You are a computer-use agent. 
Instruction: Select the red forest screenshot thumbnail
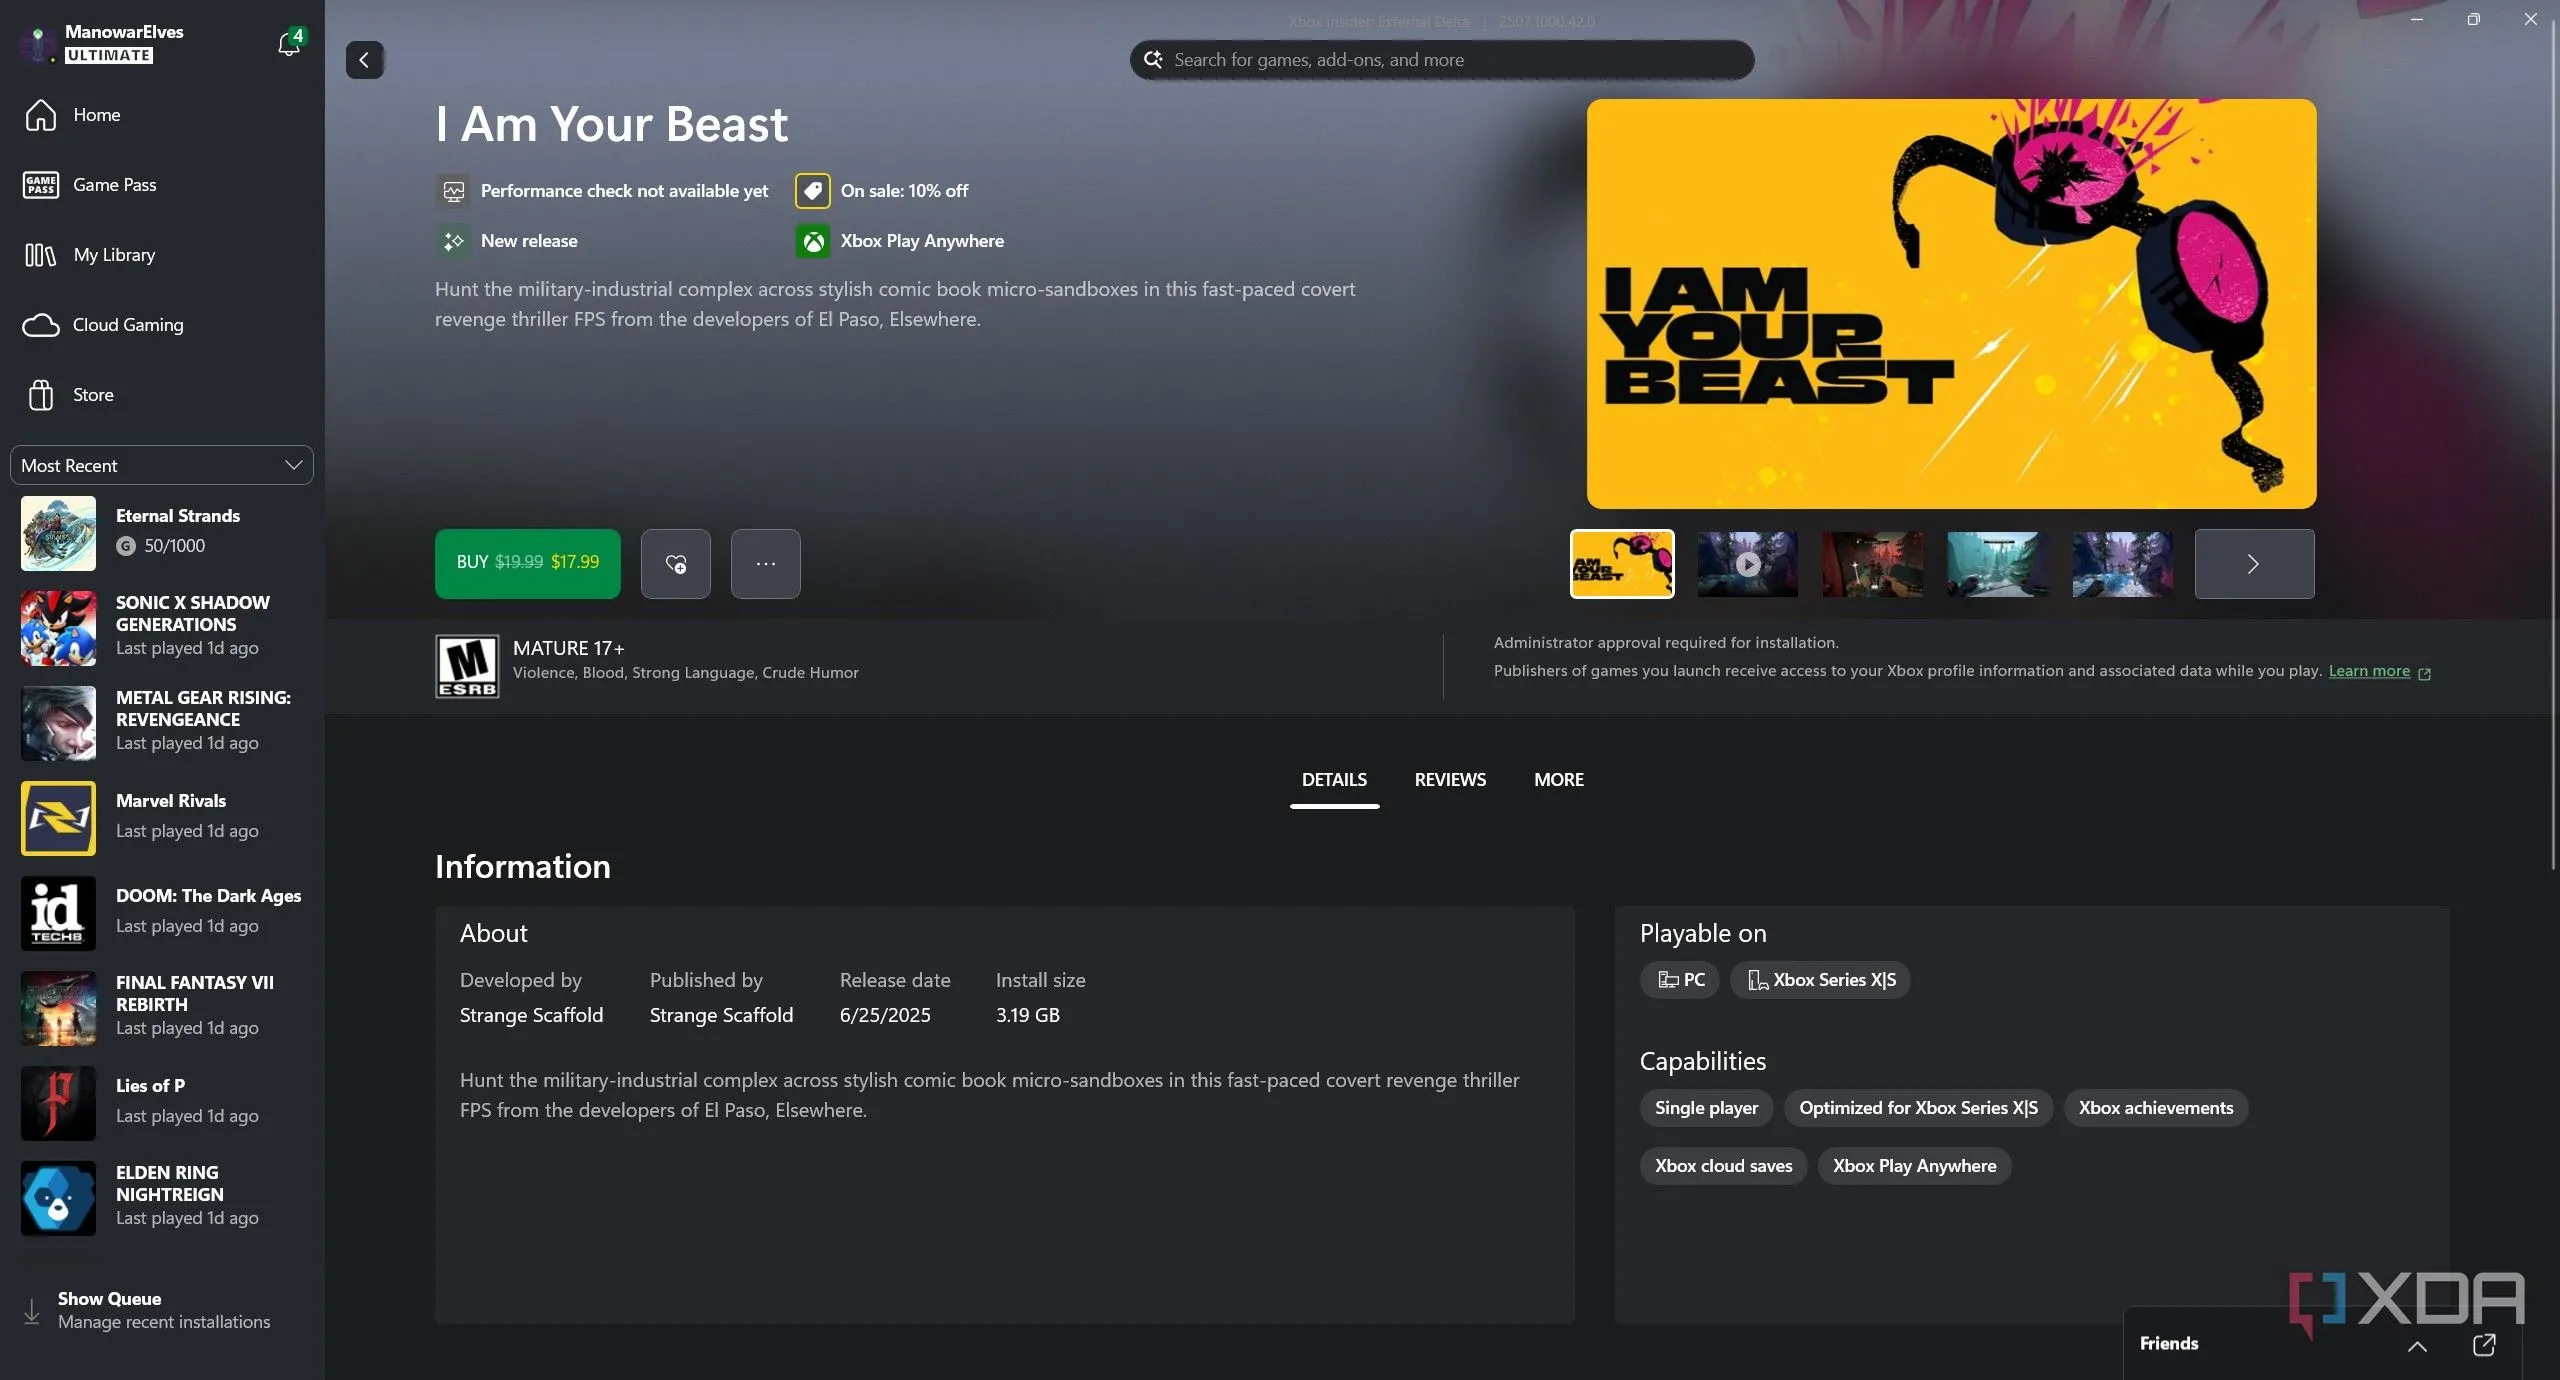(x=1872, y=564)
